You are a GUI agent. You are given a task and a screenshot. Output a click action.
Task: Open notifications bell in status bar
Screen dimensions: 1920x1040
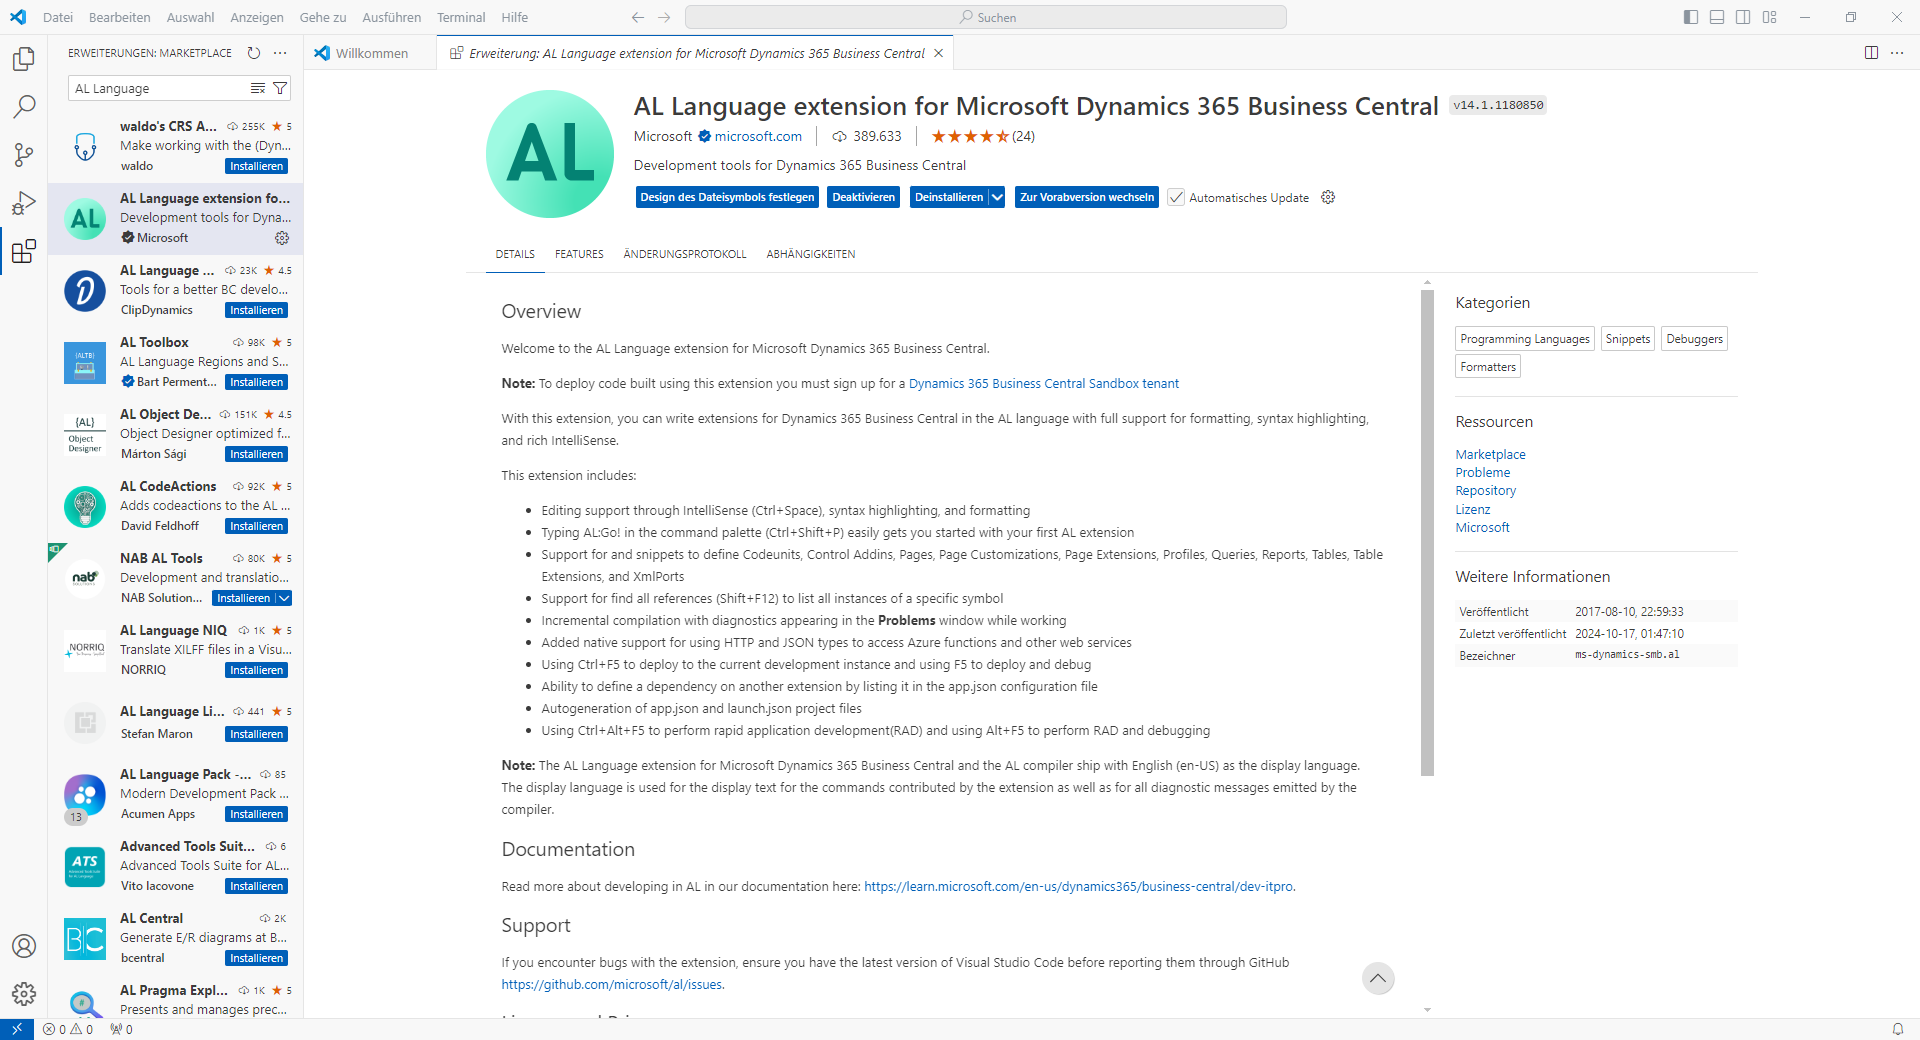[1898, 1029]
